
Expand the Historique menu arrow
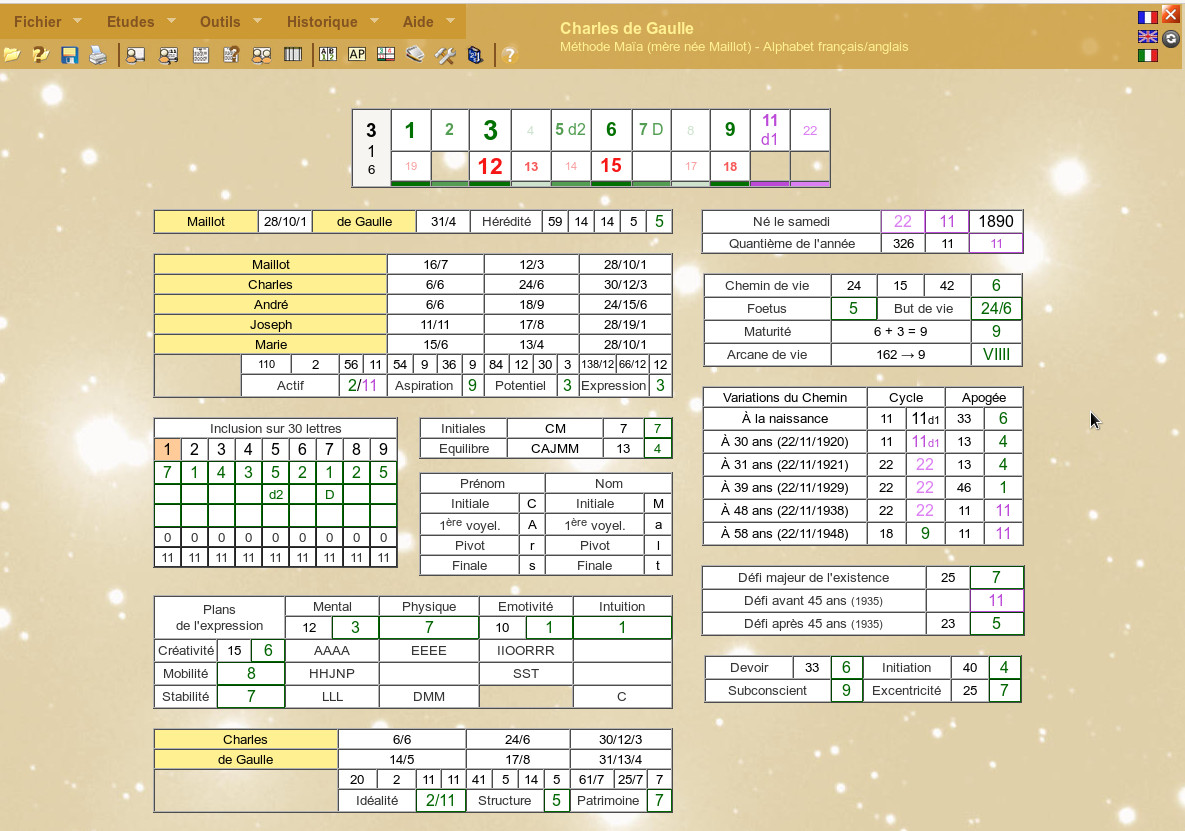point(374,20)
